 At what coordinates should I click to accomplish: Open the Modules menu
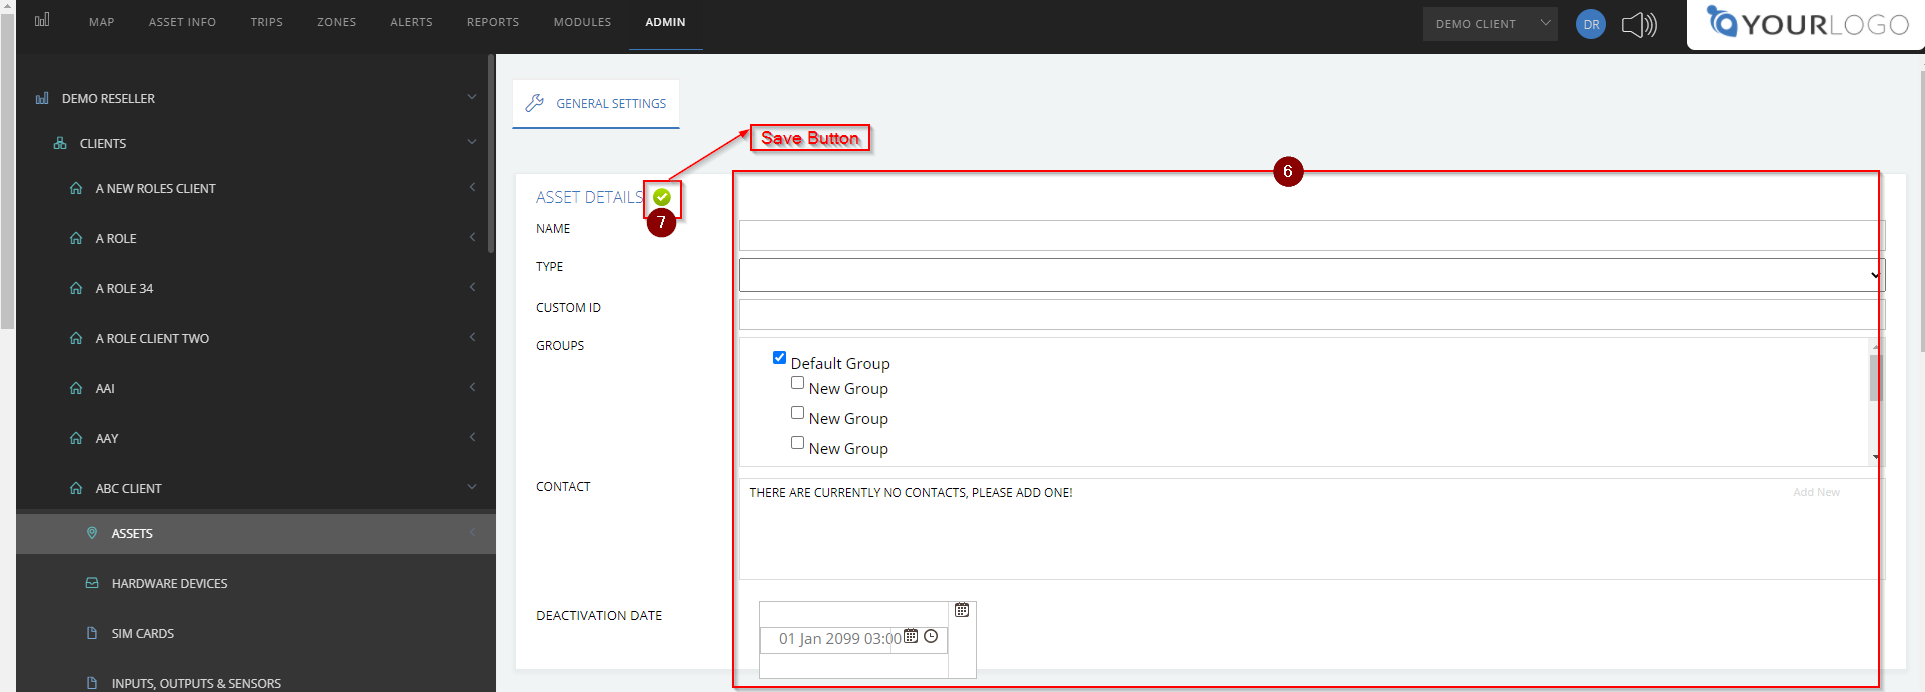[x=583, y=22]
